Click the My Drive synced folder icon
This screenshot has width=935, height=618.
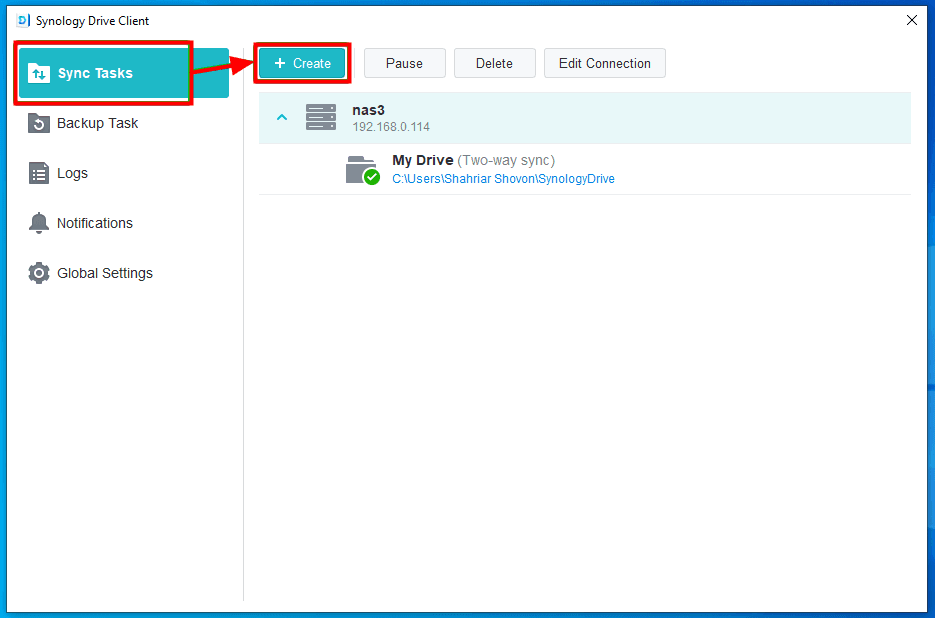(x=362, y=169)
